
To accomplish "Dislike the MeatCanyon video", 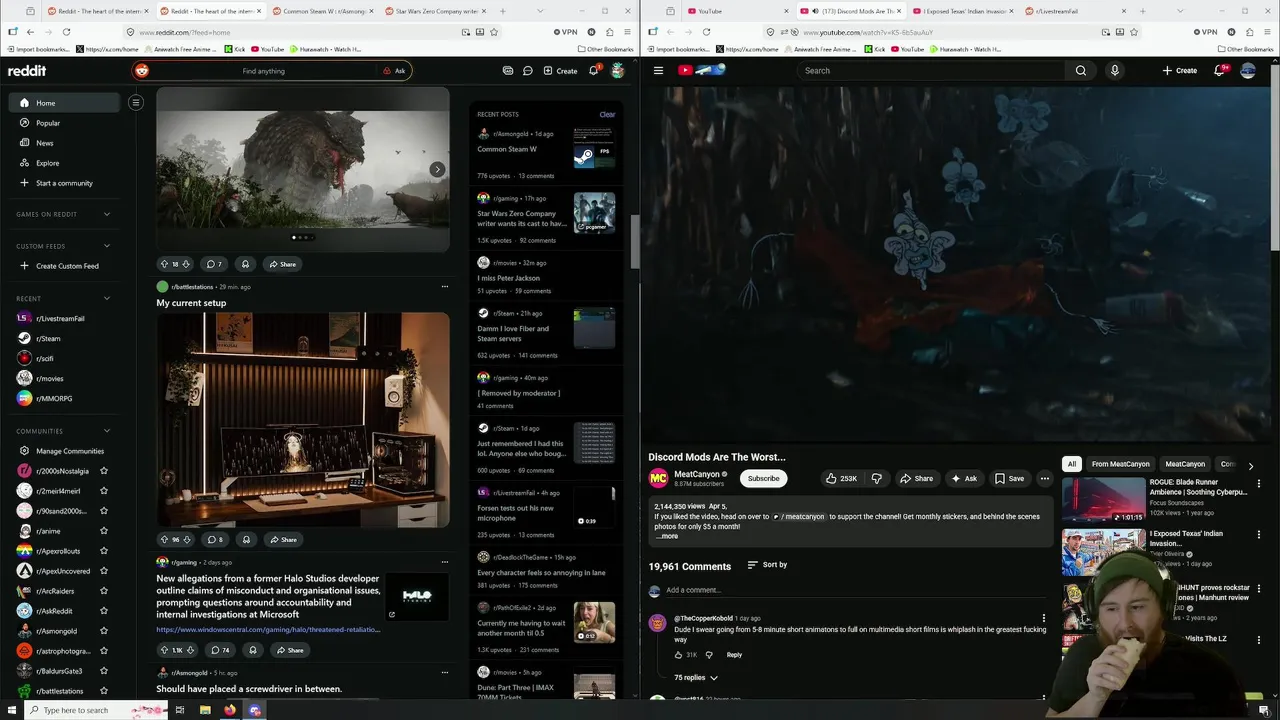I will click(x=876, y=478).
